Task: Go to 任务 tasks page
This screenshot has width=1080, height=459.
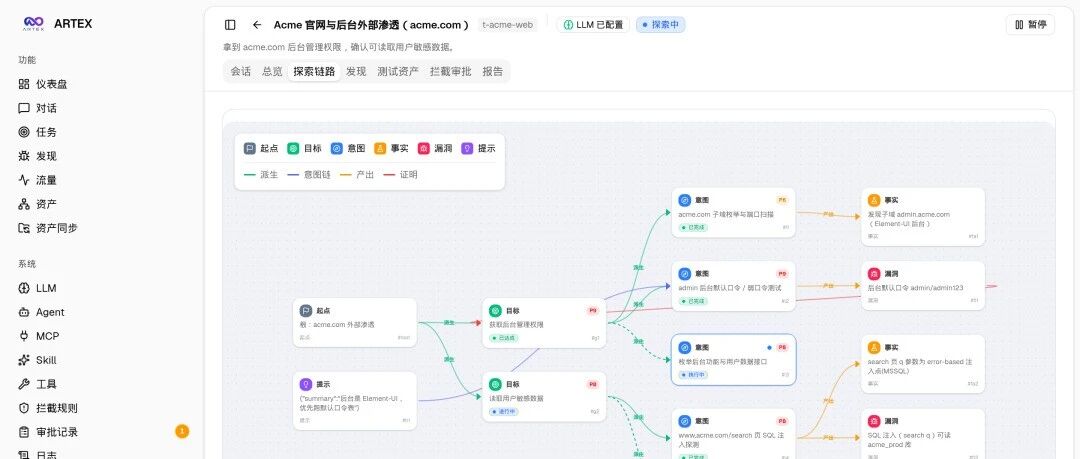Action: (37, 132)
